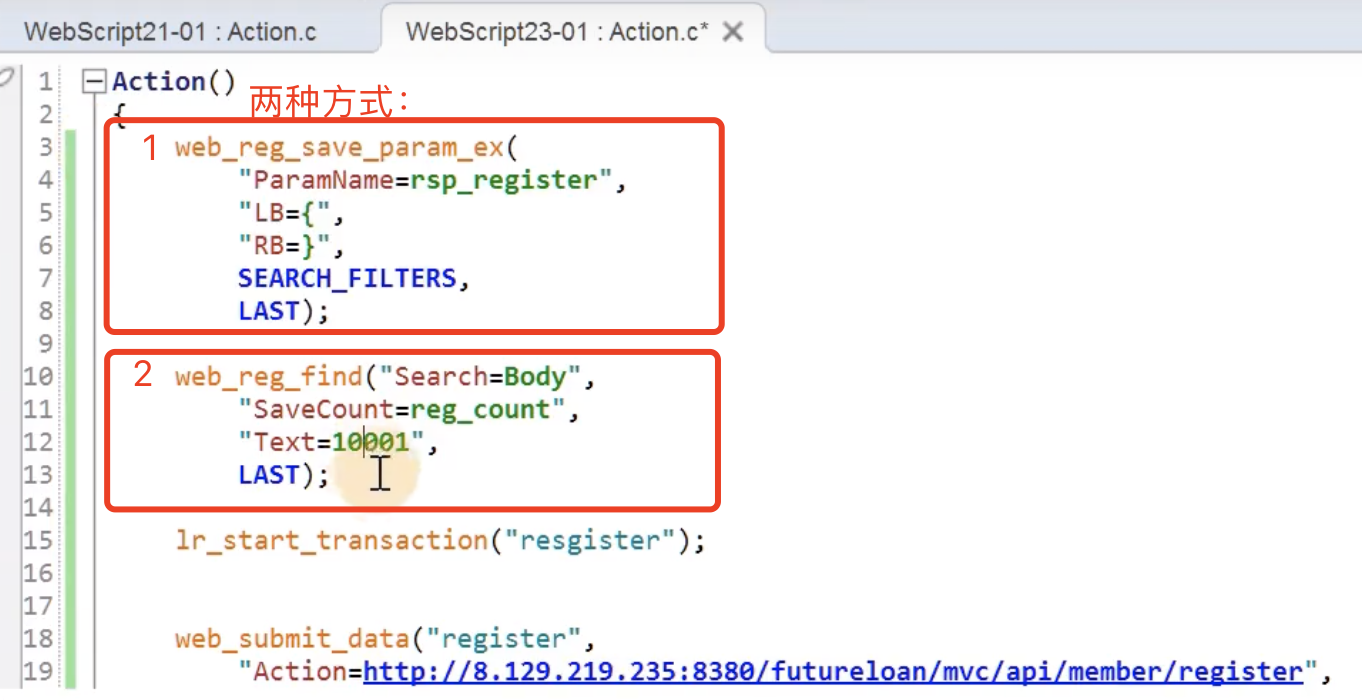Screen dimensions: 1362x700
Task: Select the WebScript23-01 : Action.c* tab
Action: pyautogui.click(x=557, y=31)
